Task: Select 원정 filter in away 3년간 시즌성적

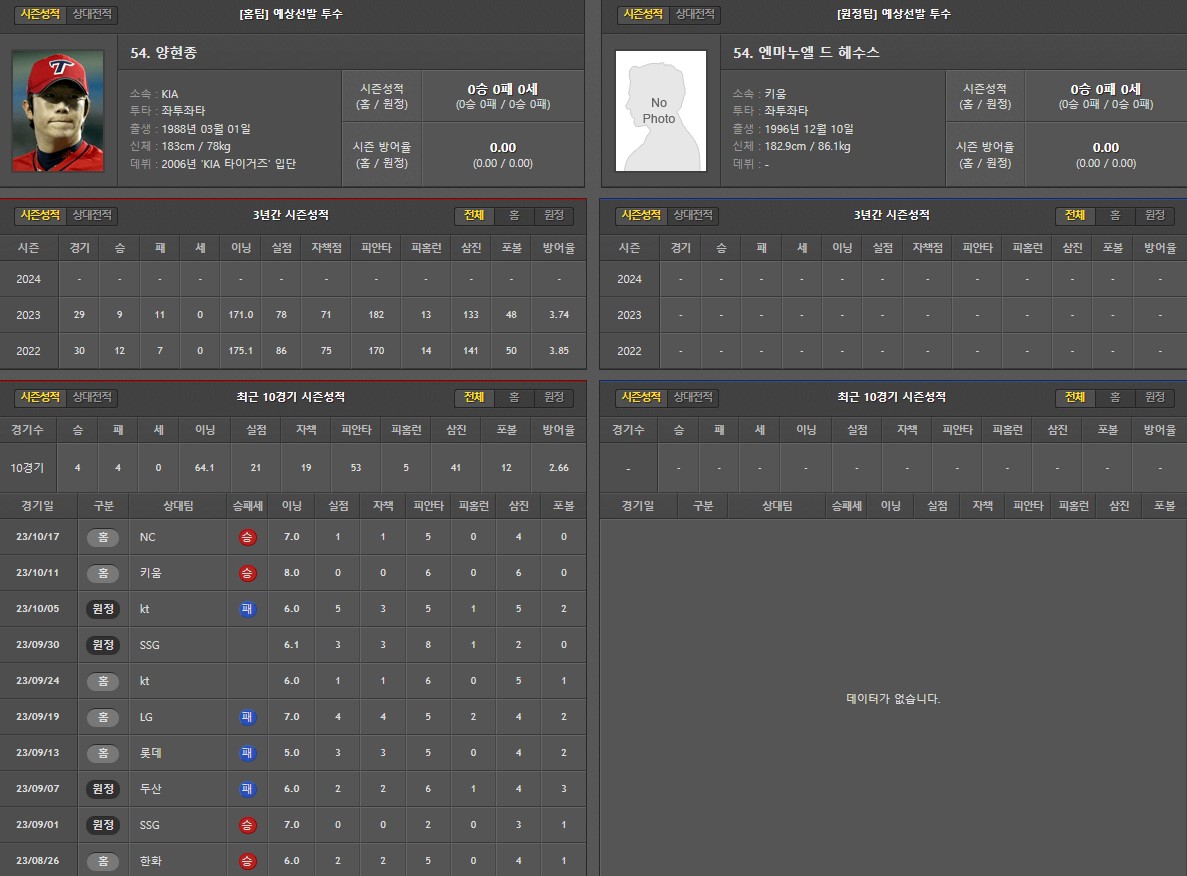Action: tap(1155, 216)
